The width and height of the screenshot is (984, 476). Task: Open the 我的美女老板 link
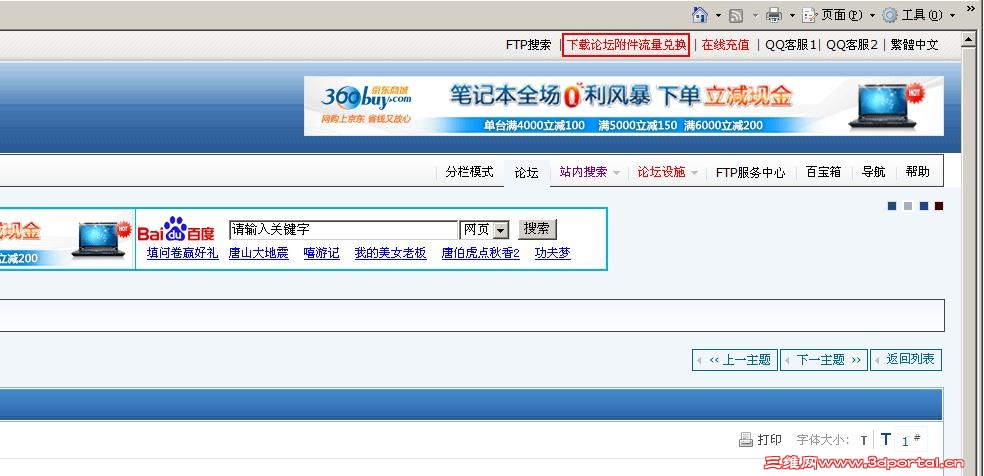click(x=390, y=253)
